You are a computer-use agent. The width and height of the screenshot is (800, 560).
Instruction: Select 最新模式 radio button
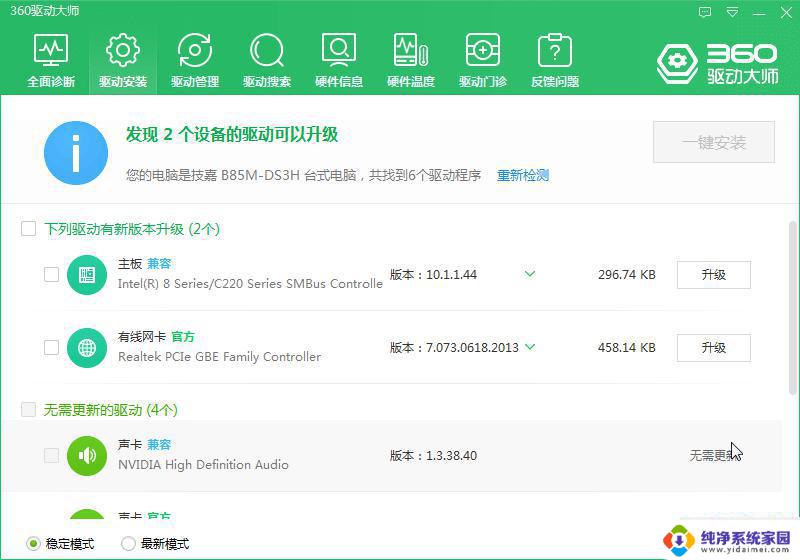tap(128, 544)
